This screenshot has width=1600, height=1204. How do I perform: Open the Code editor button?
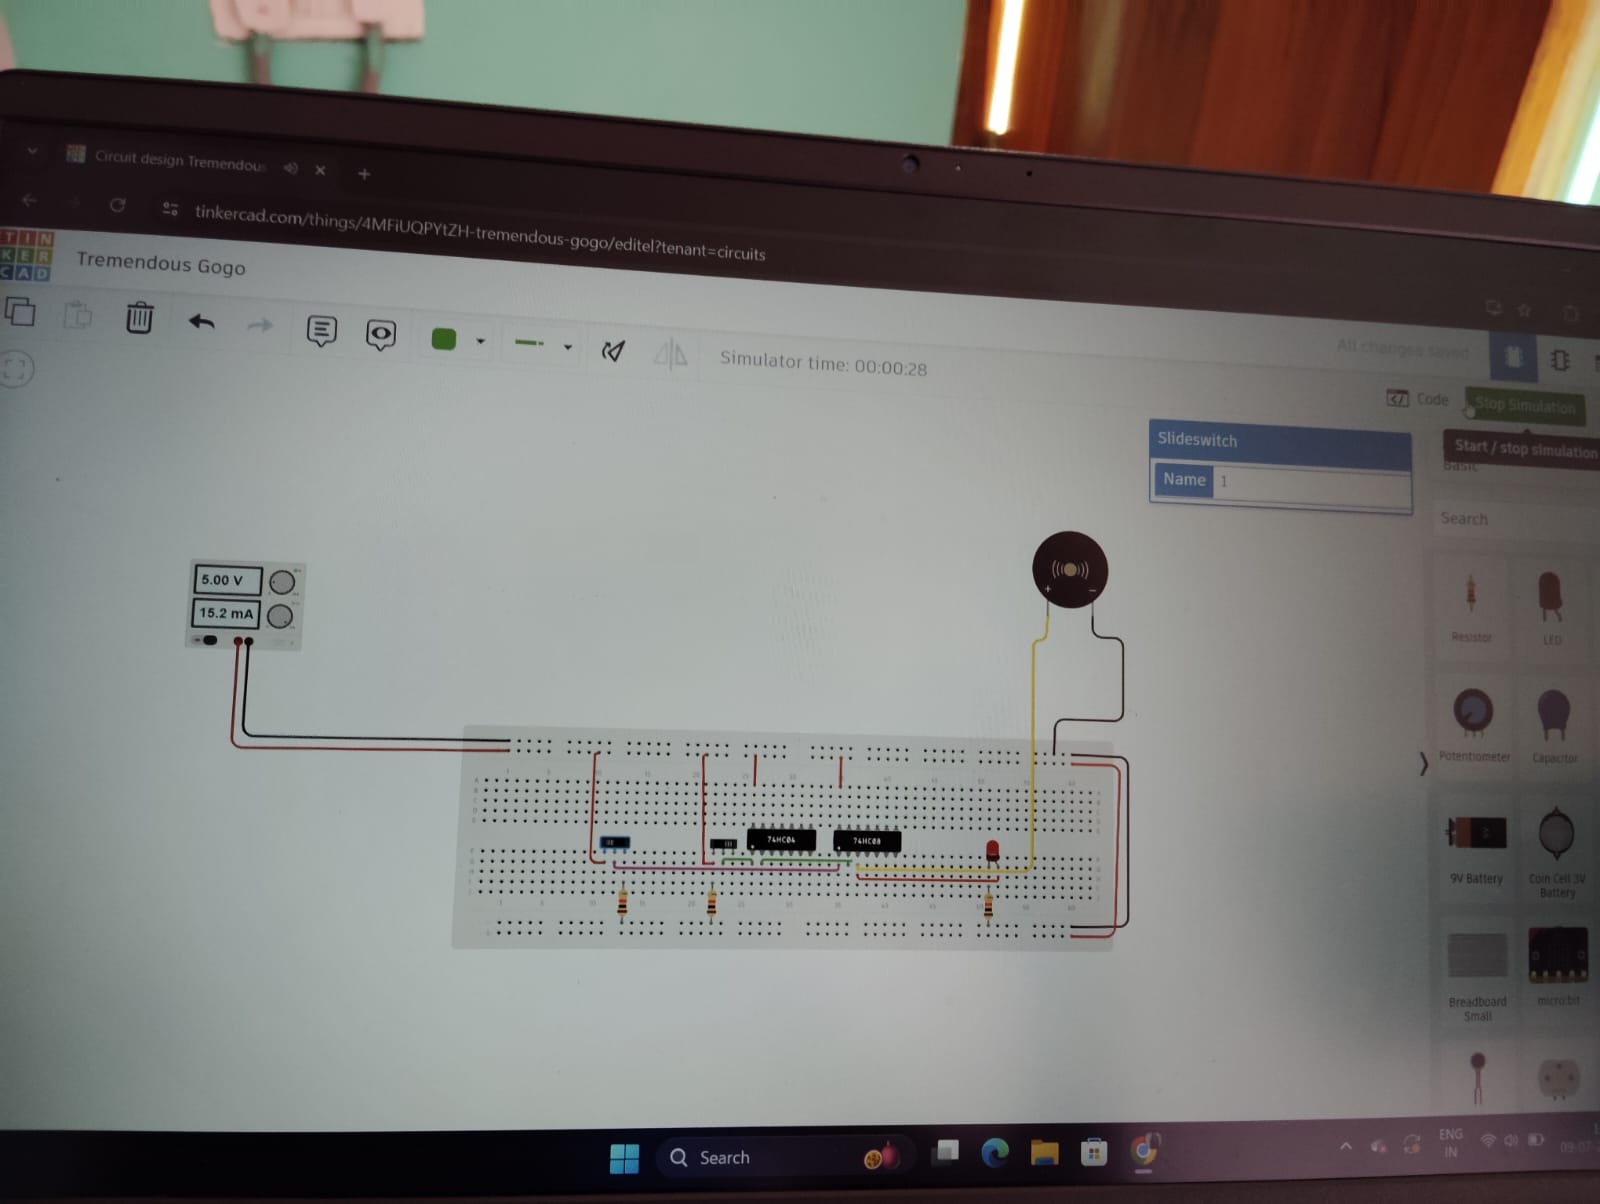(1418, 399)
